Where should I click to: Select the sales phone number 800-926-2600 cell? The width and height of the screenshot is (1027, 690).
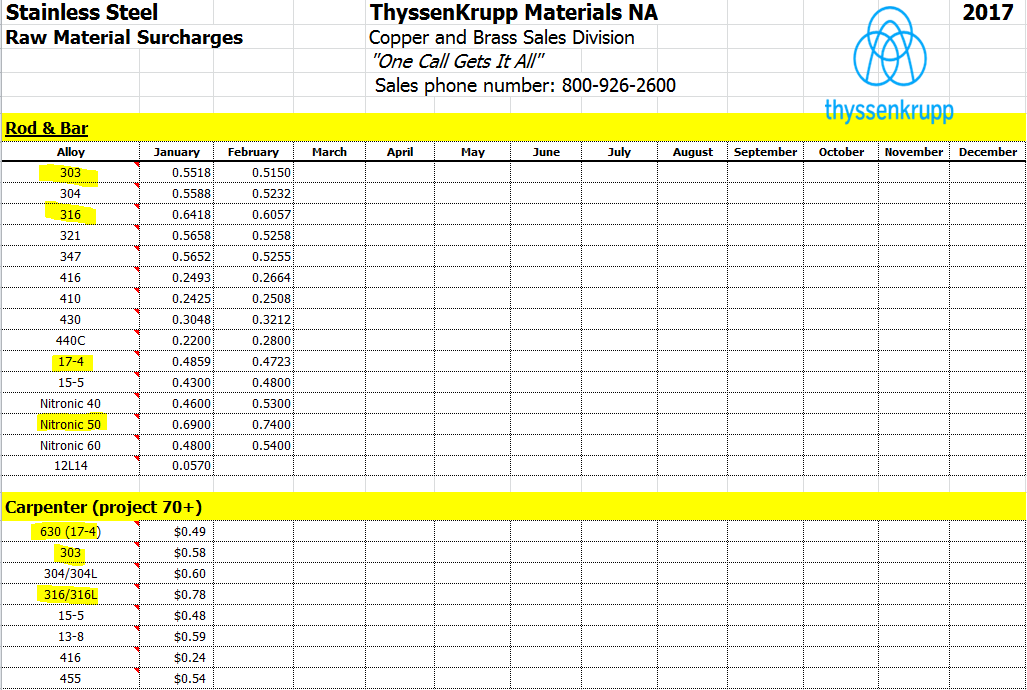525,85
